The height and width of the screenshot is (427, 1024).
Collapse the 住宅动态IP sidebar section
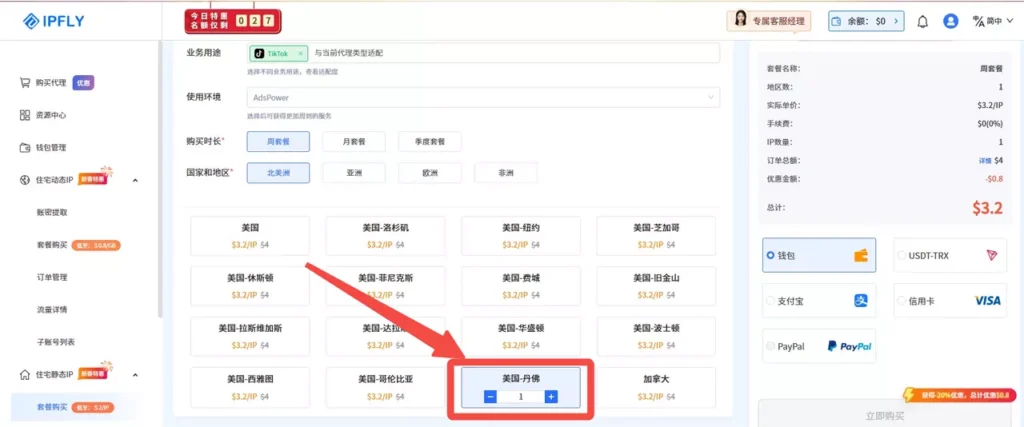[x=135, y=180]
